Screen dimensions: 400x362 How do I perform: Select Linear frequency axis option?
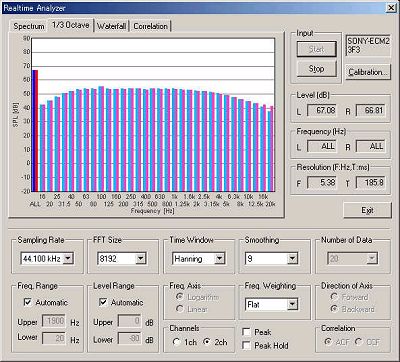[x=180, y=309]
